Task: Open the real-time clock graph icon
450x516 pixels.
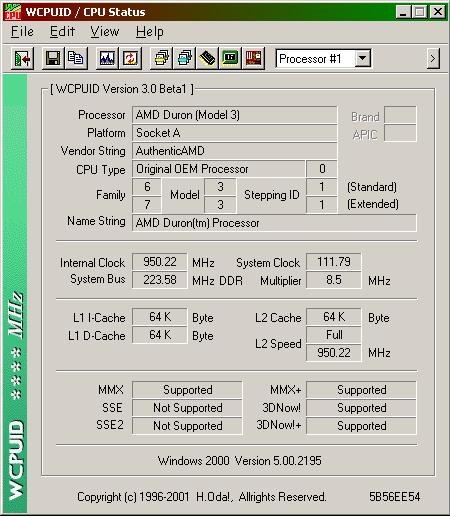Action: [x=107, y=59]
